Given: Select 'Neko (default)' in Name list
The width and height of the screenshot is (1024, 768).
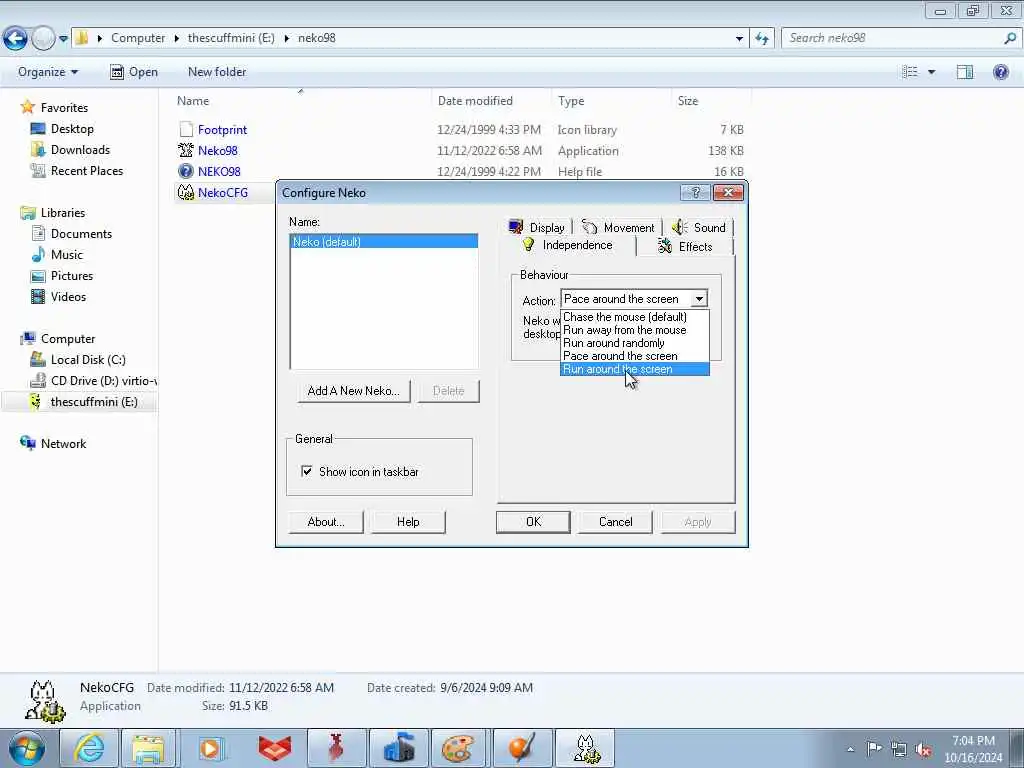Looking at the screenshot, I should pyautogui.click(x=384, y=242).
